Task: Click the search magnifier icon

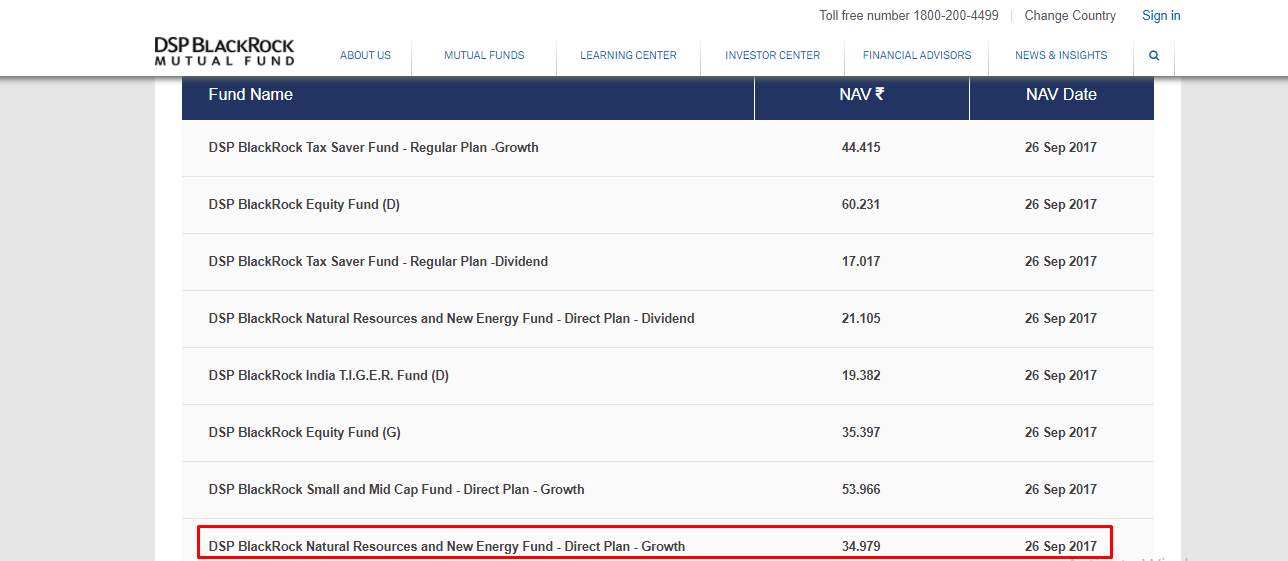Action: point(1154,56)
